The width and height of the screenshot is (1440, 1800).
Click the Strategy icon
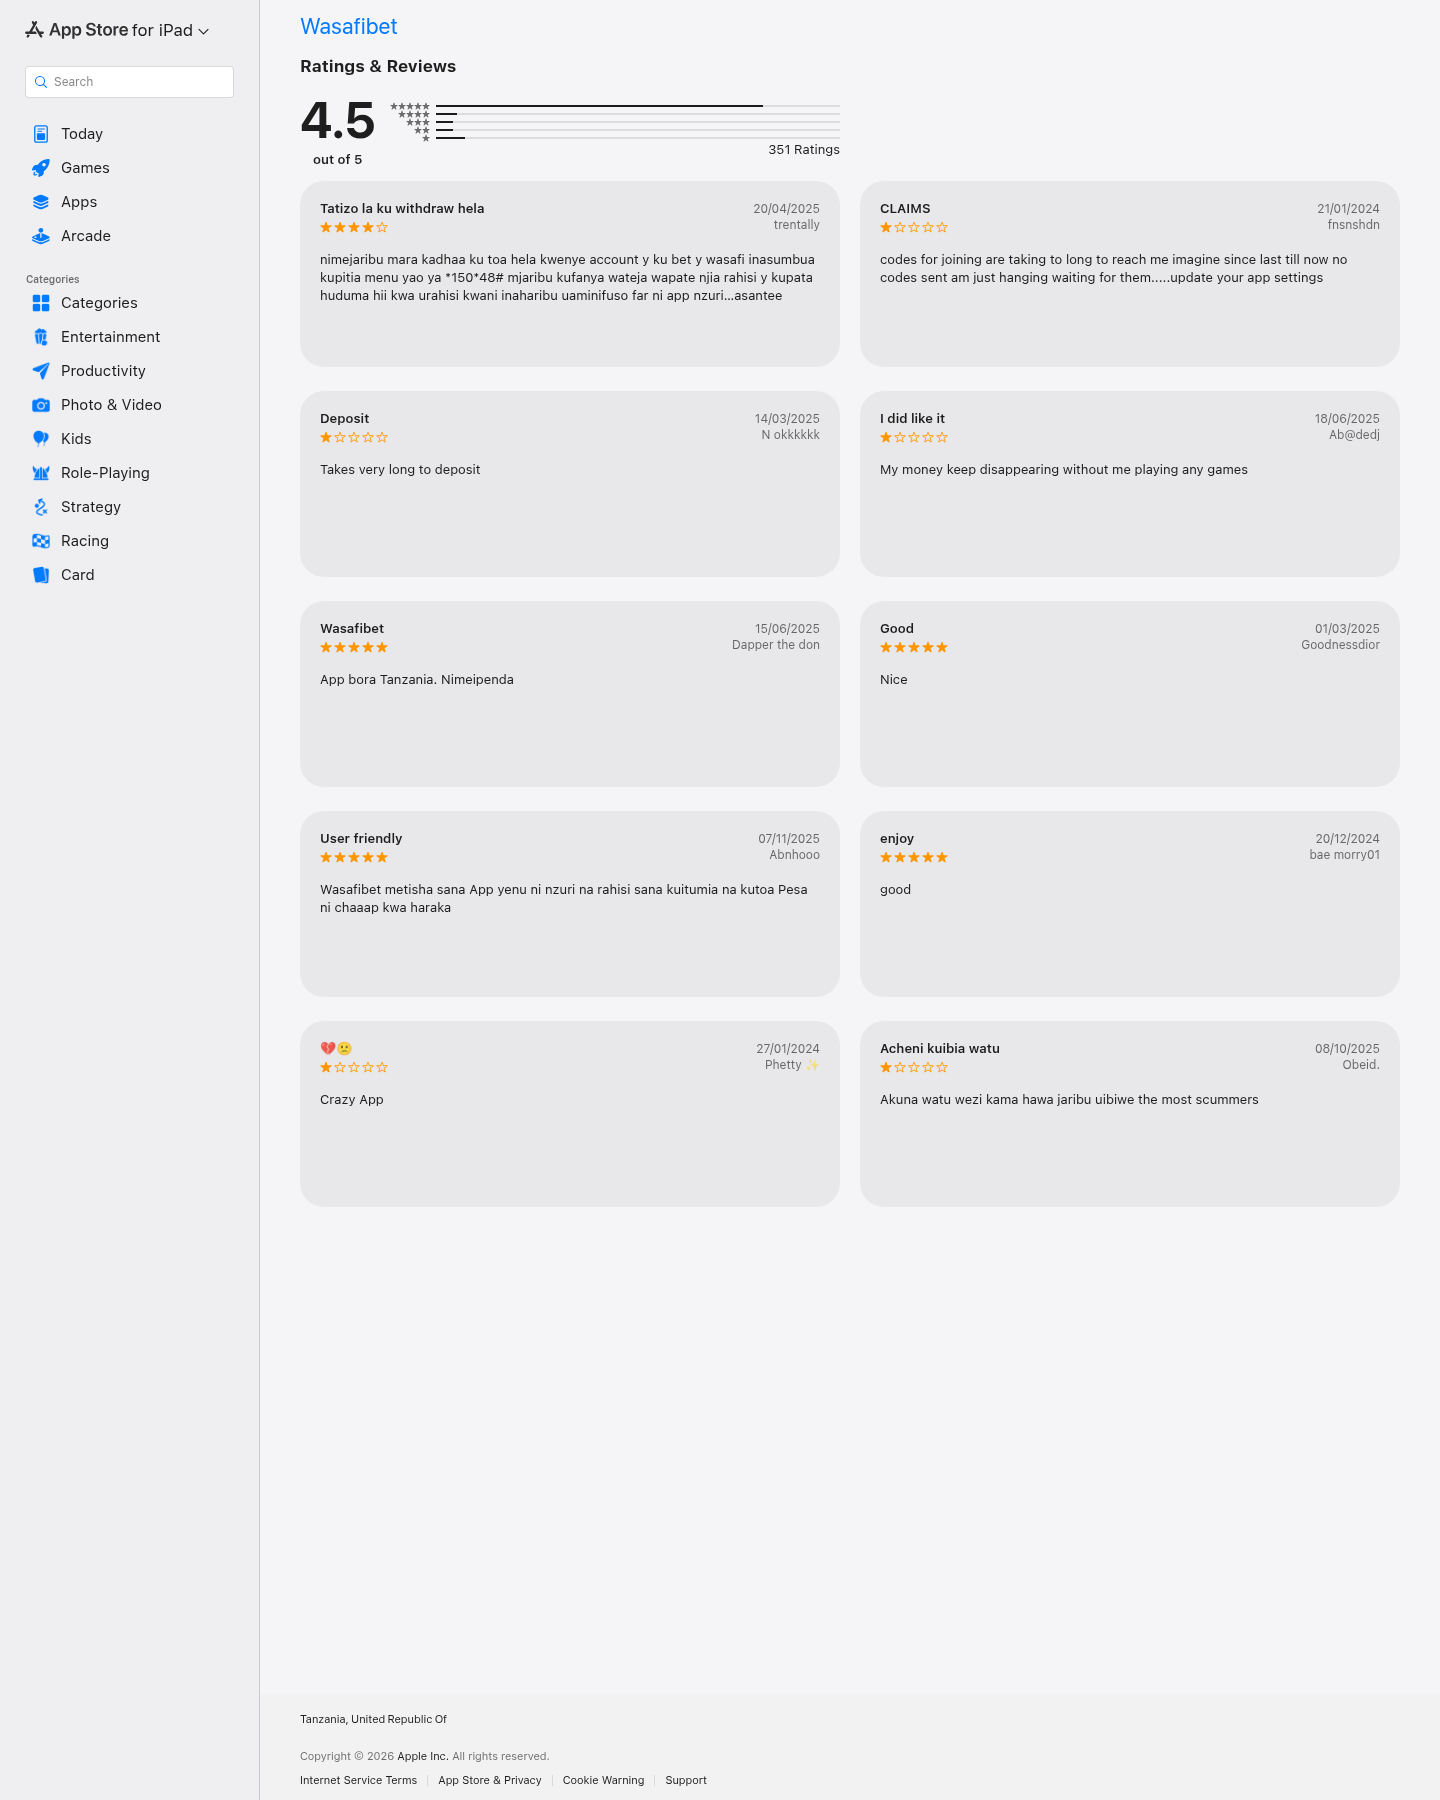point(41,507)
